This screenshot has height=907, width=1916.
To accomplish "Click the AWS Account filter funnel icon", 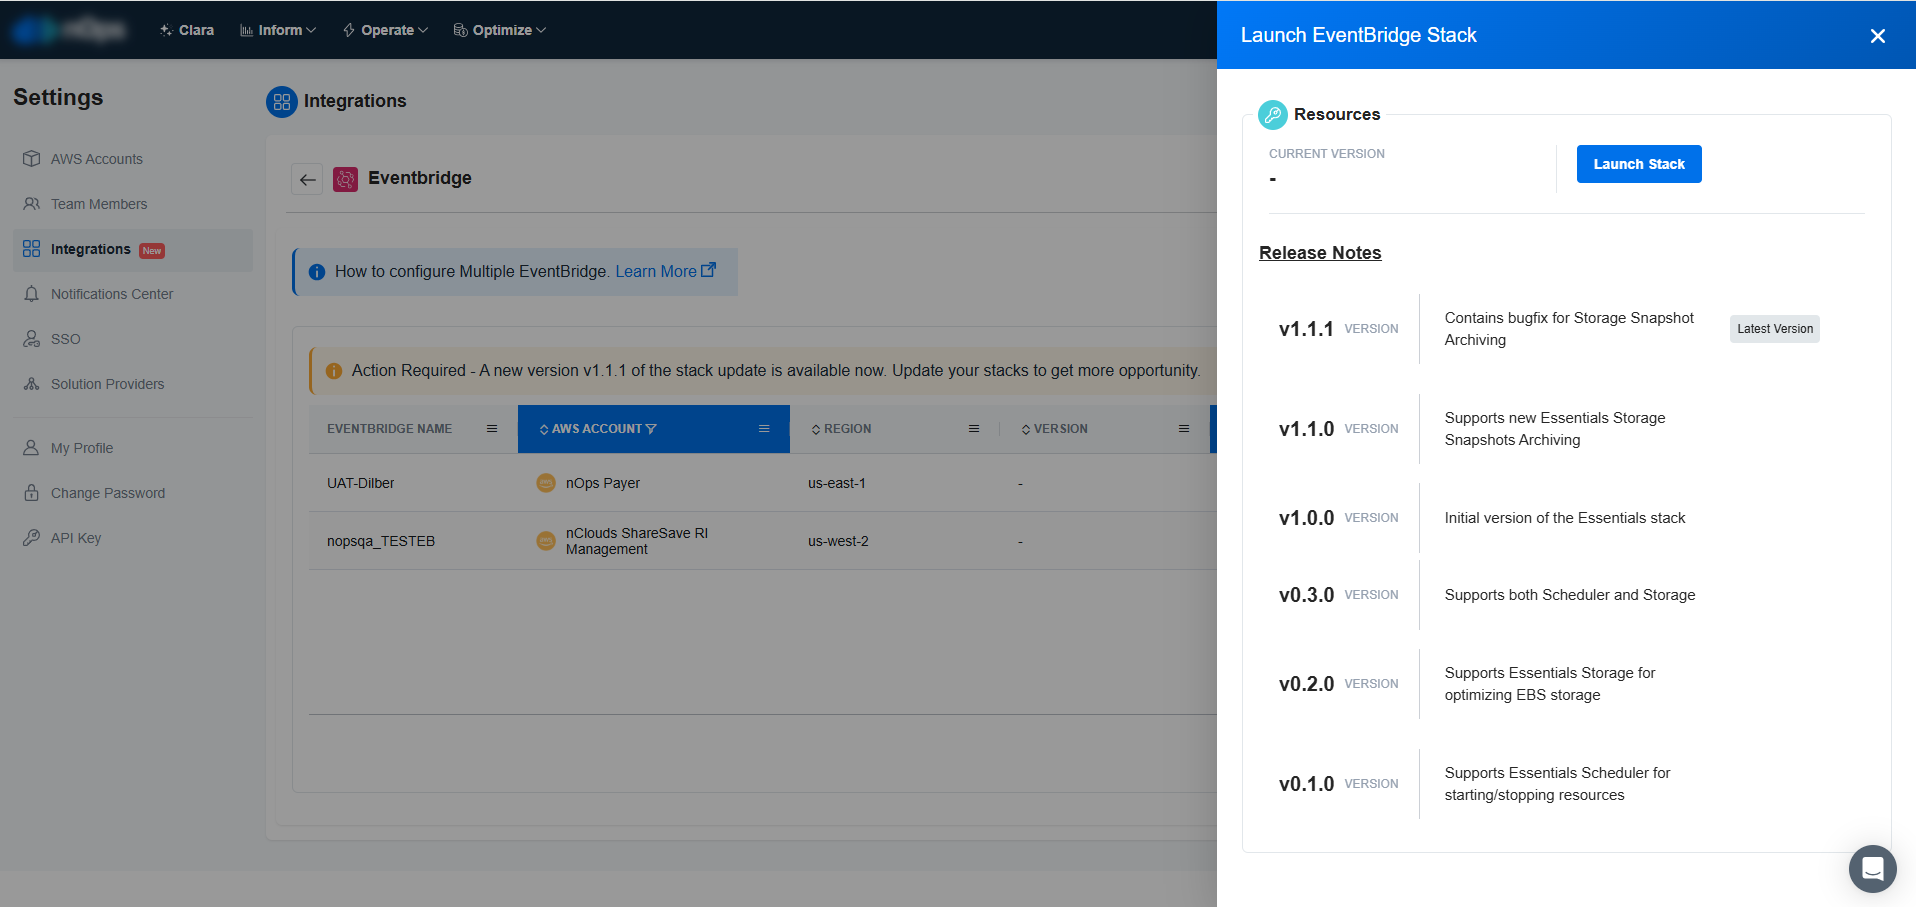I will (652, 429).
